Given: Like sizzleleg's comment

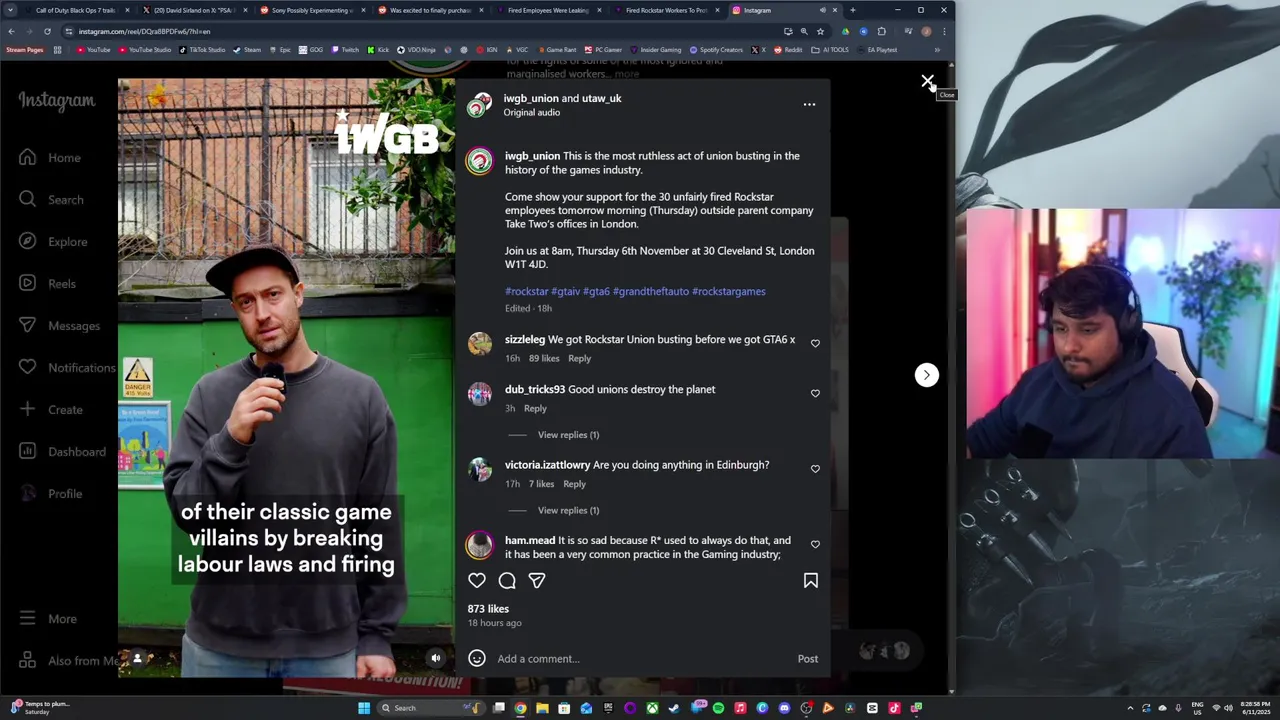Looking at the screenshot, I should (x=815, y=343).
